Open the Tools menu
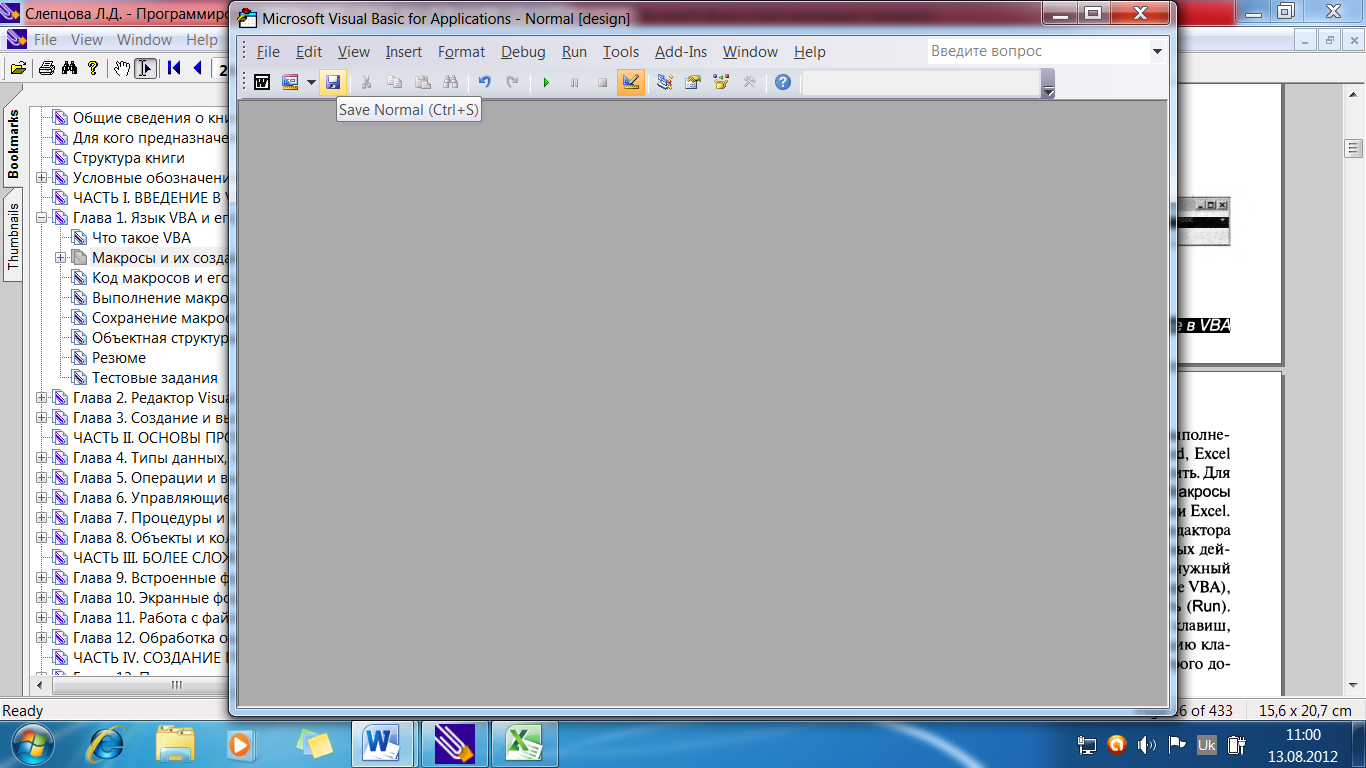This screenshot has height=768, width=1366. coord(620,52)
